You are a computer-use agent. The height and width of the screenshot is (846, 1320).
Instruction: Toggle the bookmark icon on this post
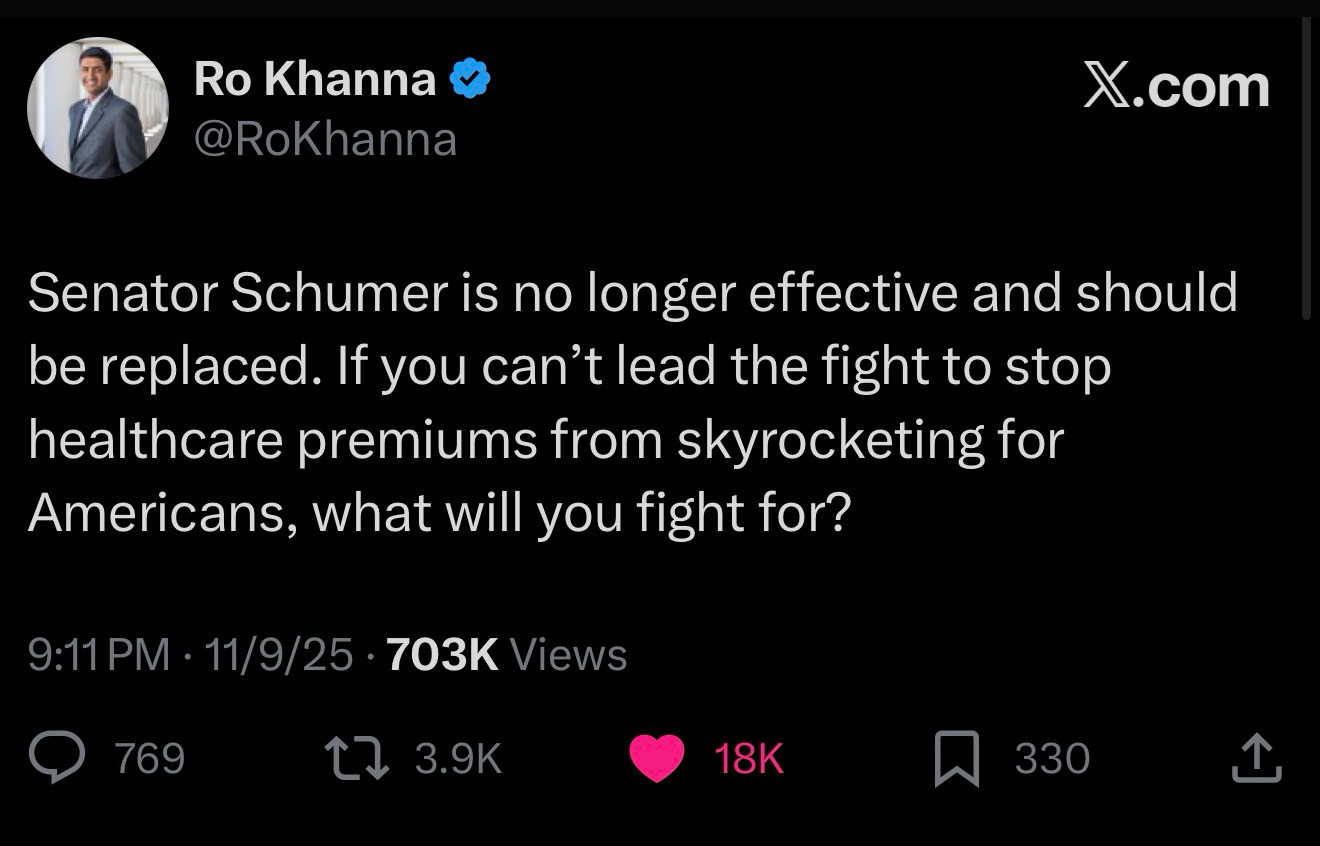coord(958,759)
